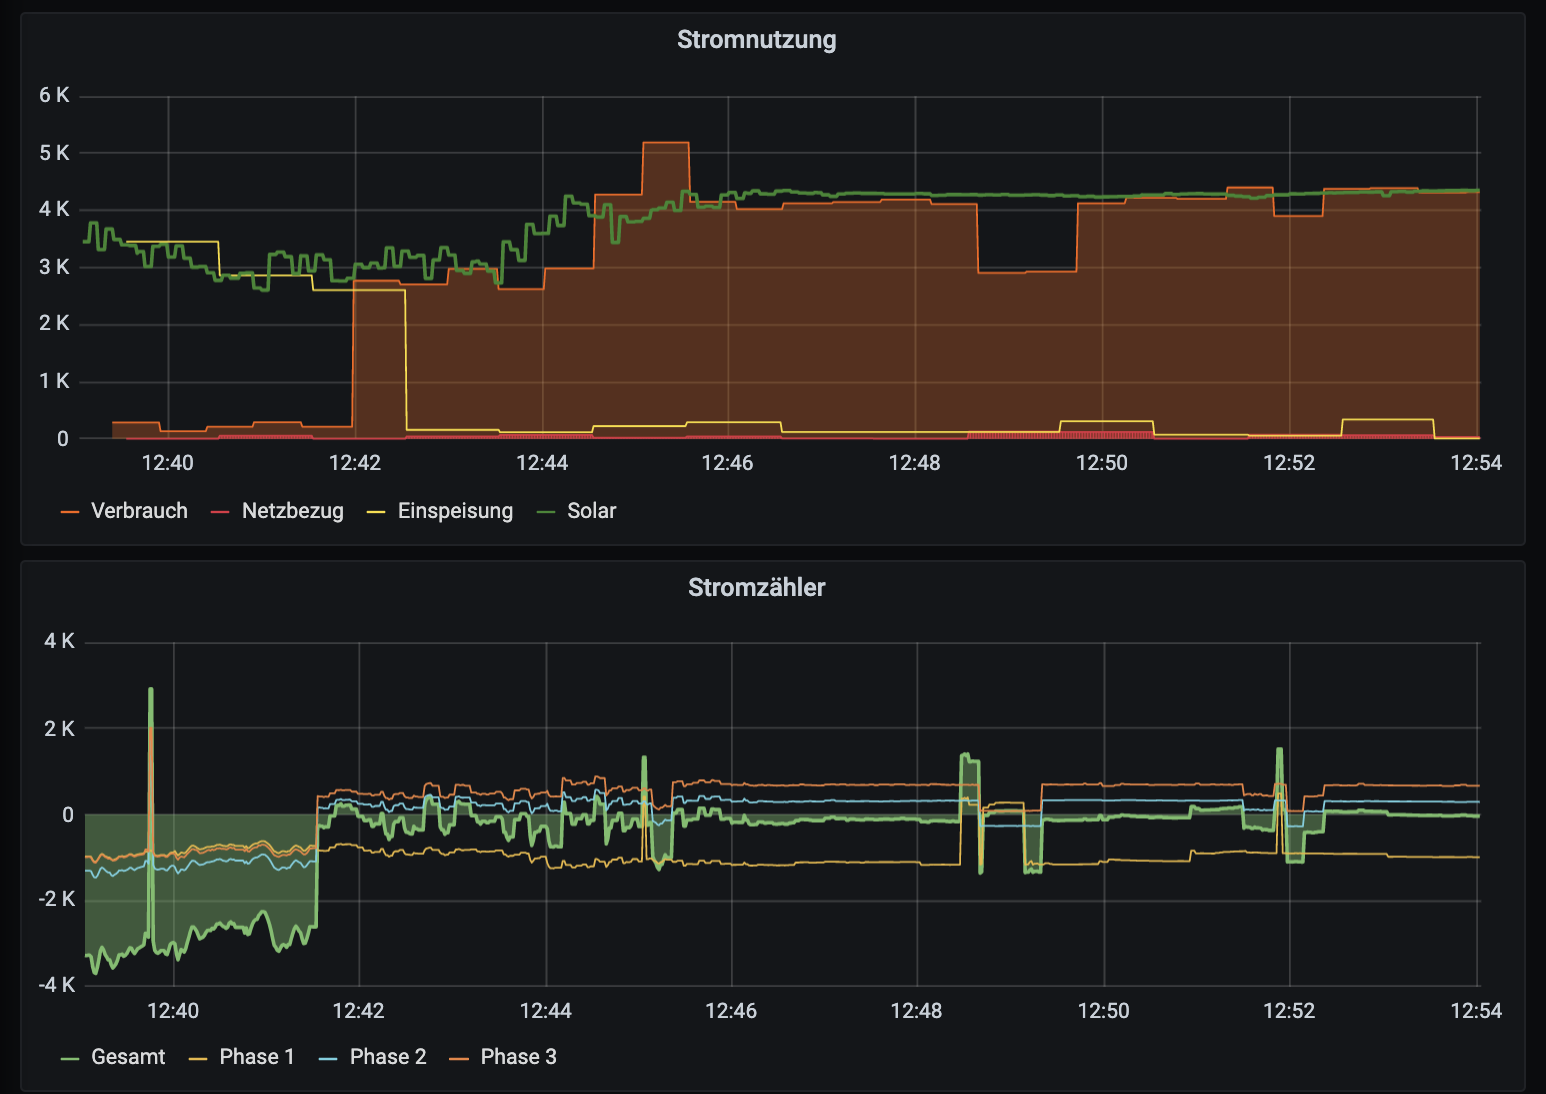Toggle the Verbrauch series legend label

[x=139, y=511]
